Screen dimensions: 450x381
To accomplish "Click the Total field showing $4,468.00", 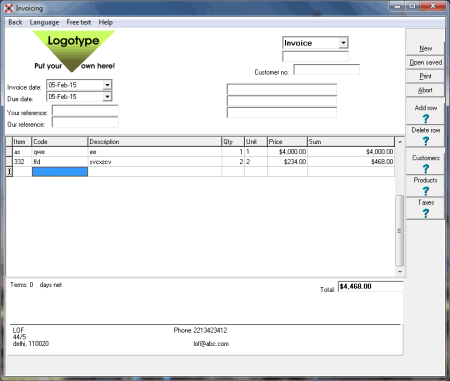I will (371, 286).
